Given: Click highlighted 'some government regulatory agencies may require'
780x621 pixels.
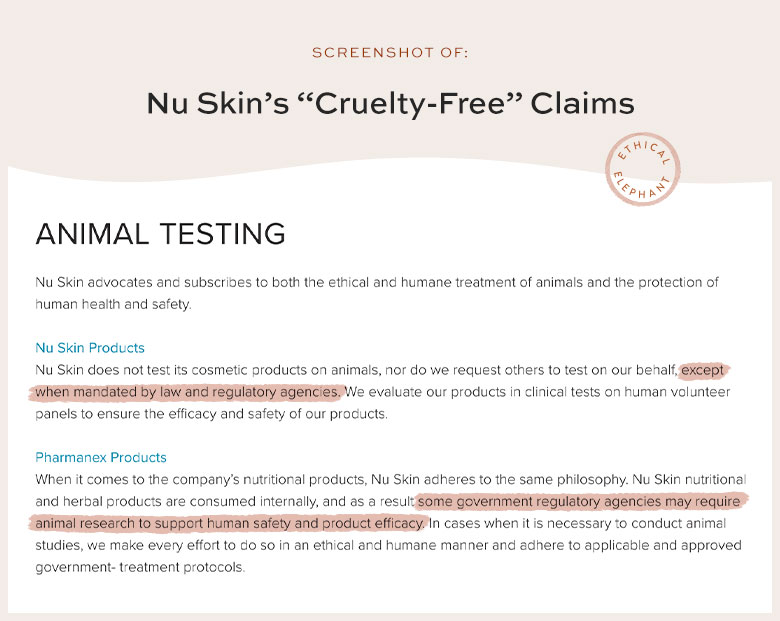Looking at the screenshot, I should pyautogui.click(x=579, y=502).
